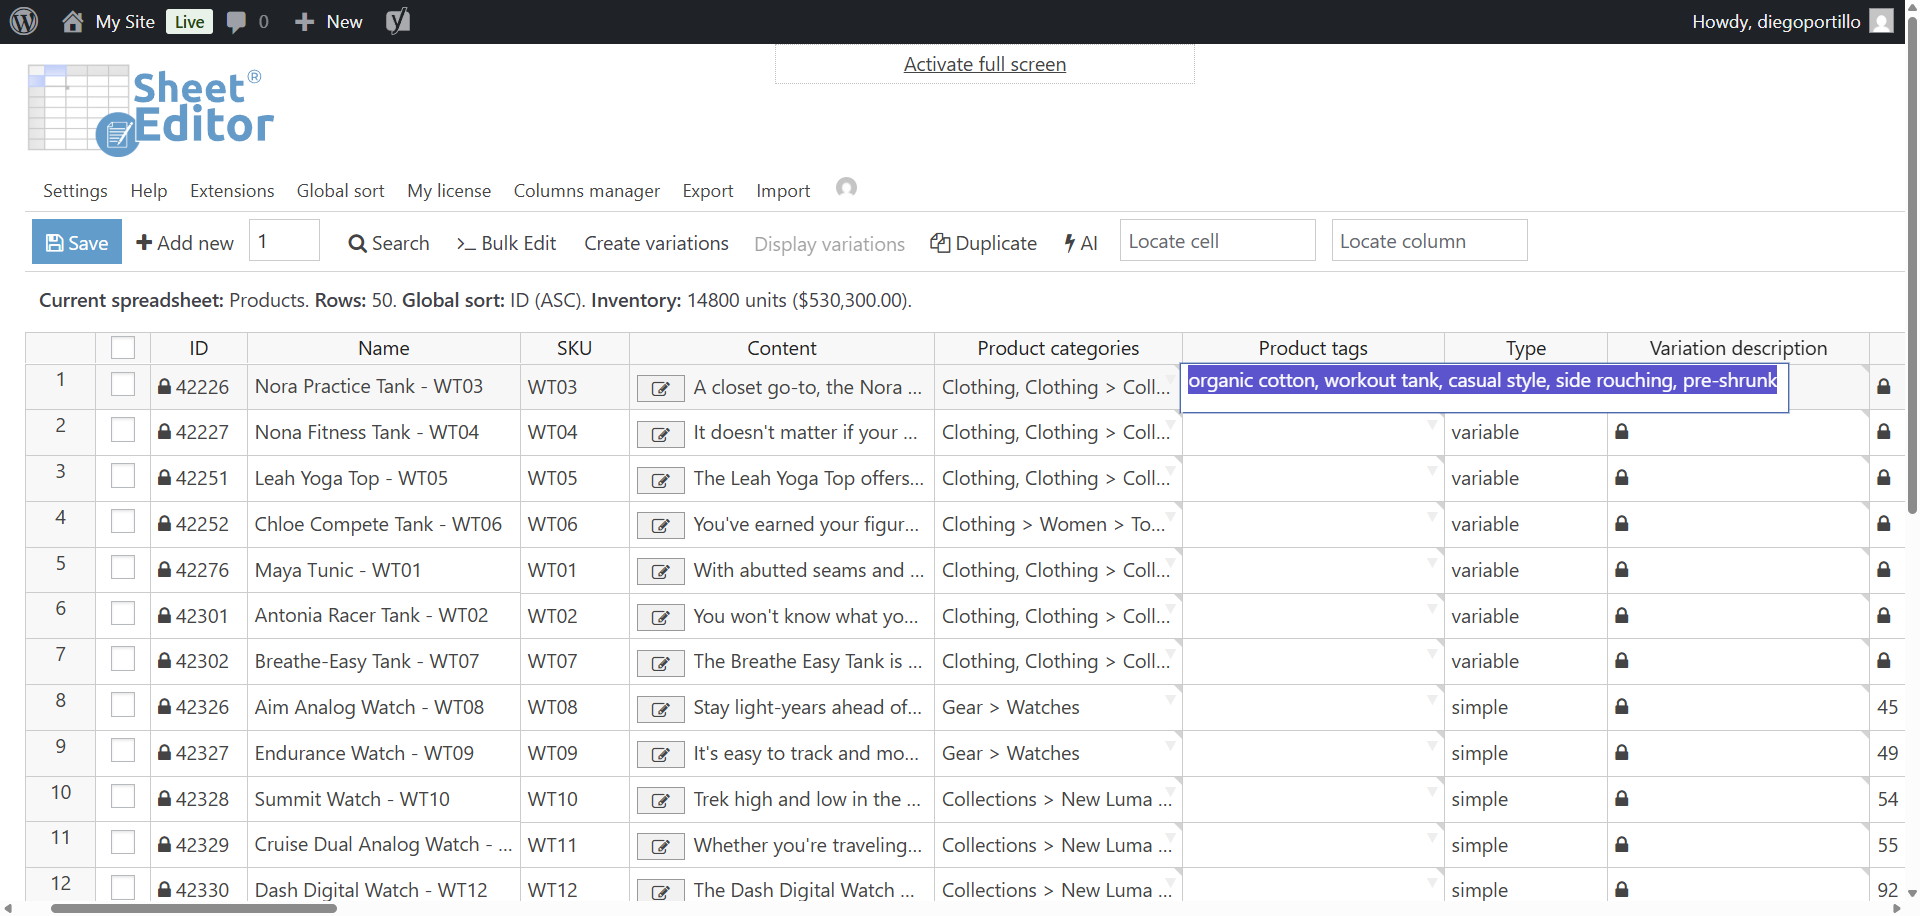Click the Activate full screen link
The height and width of the screenshot is (916, 1920).
984,64
